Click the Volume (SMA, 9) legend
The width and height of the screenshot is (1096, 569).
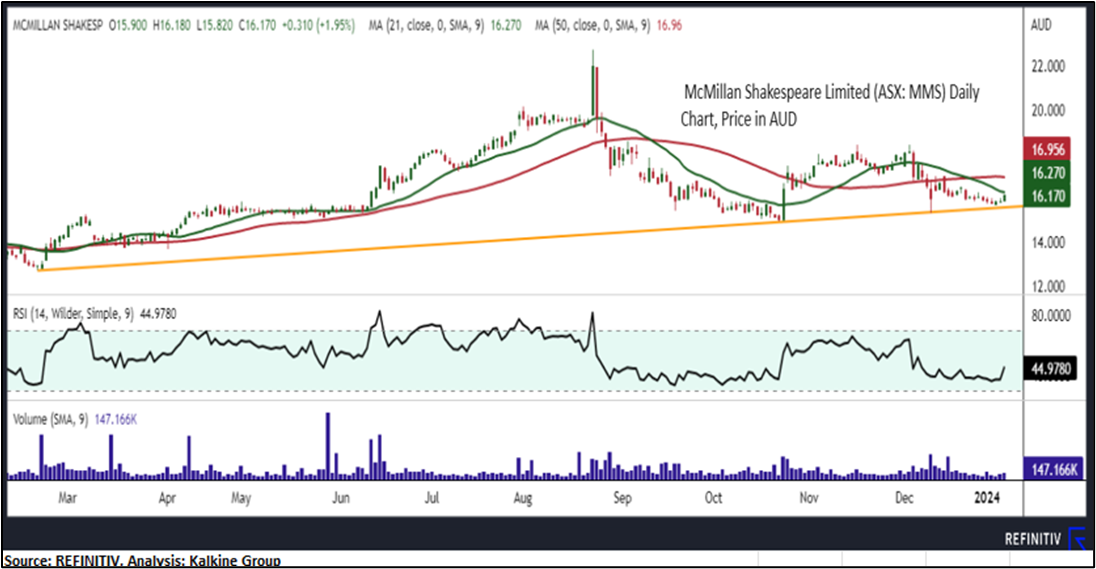click(x=50, y=419)
